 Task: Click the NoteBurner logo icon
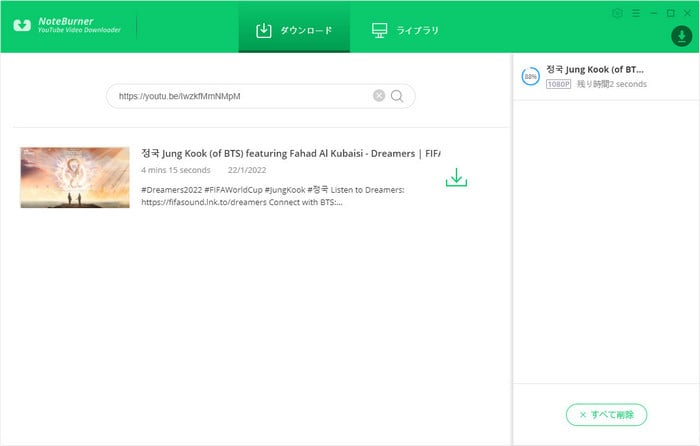[22, 25]
